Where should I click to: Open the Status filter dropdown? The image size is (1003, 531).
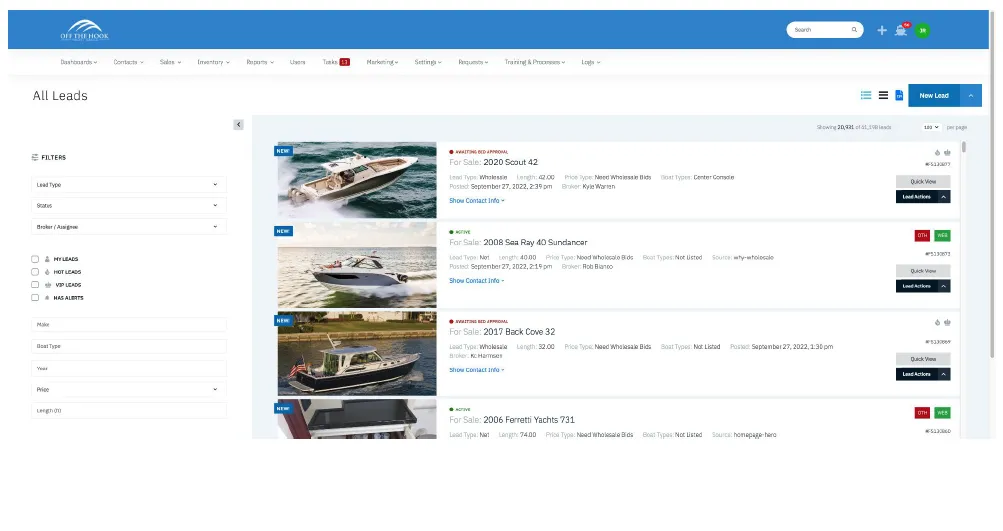point(129,205)
